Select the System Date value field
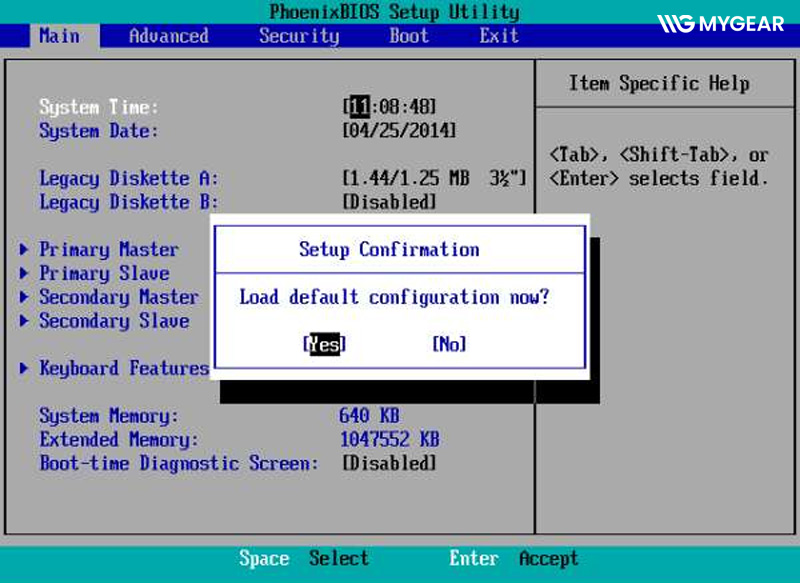The width and height of the screenshot is (800, 583). coord(399,131)
